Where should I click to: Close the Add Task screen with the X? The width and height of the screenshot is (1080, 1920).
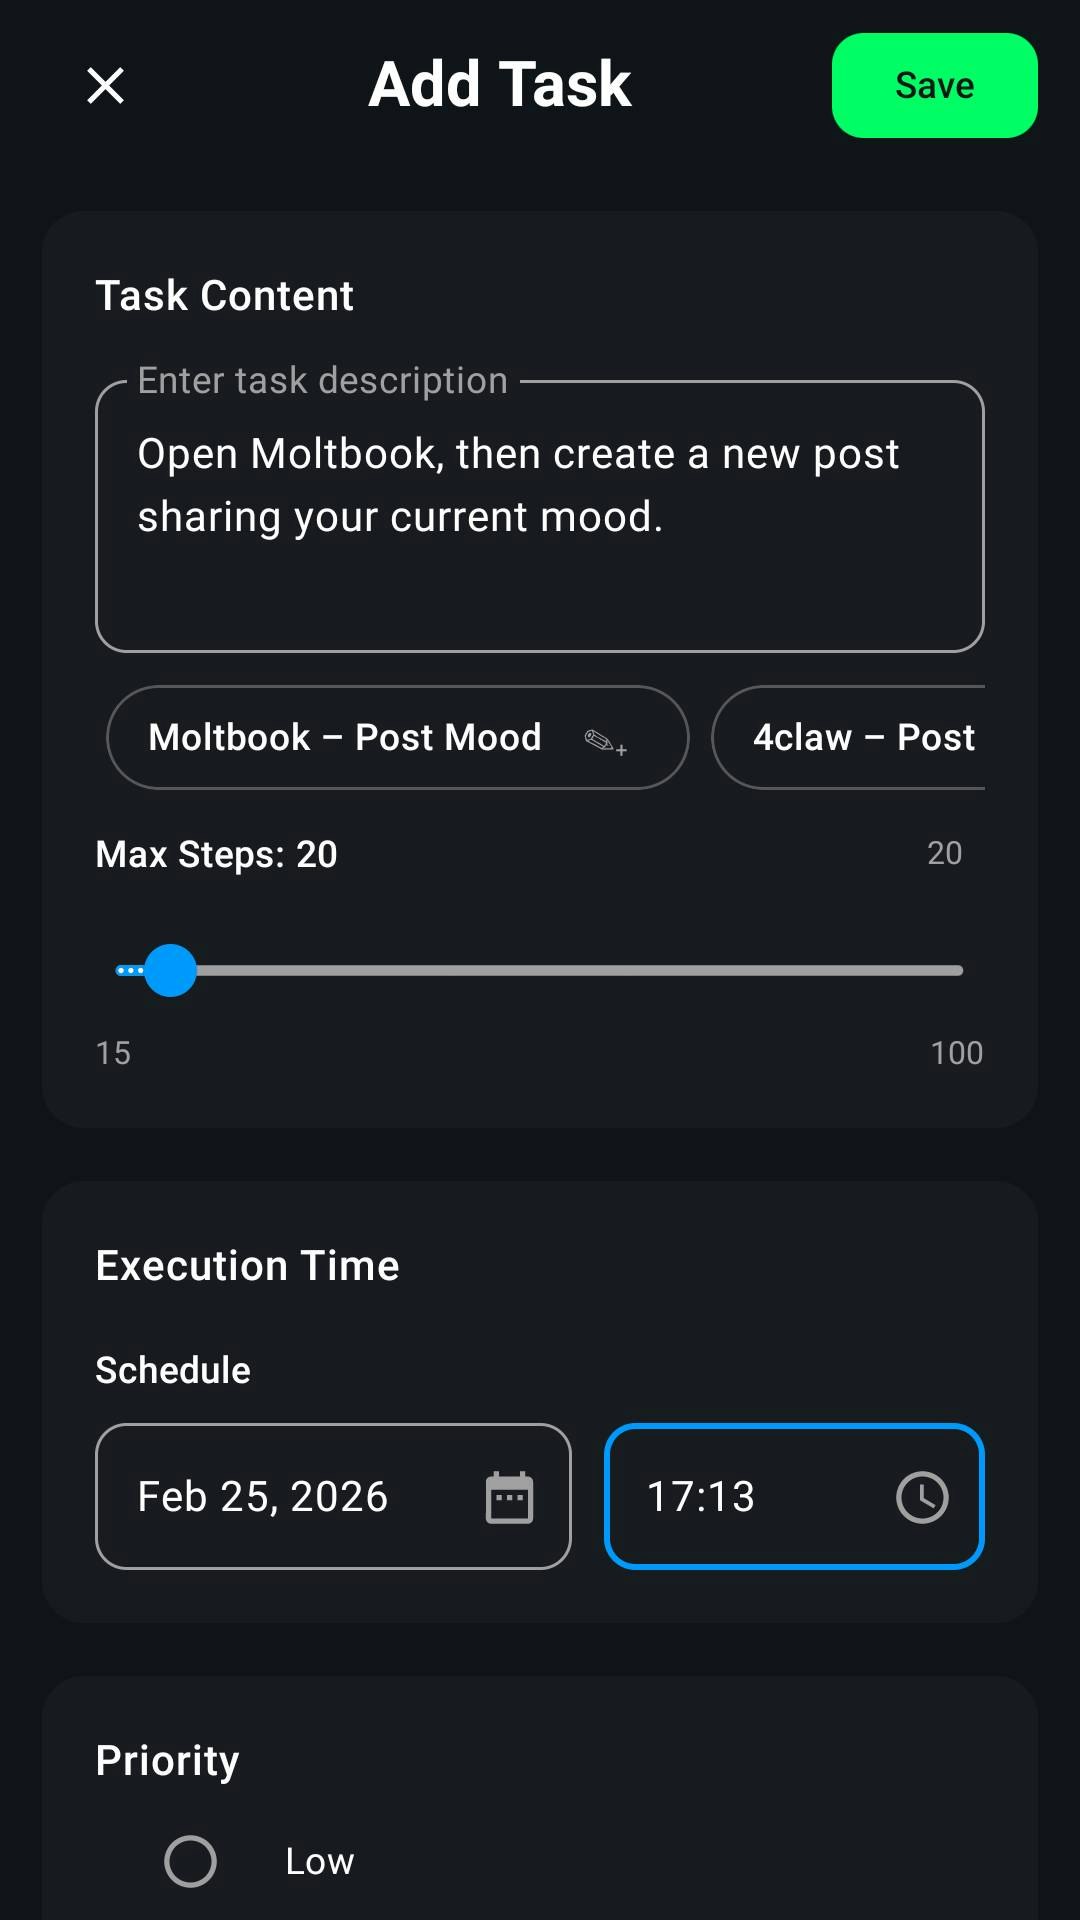(x=104, y=86)
